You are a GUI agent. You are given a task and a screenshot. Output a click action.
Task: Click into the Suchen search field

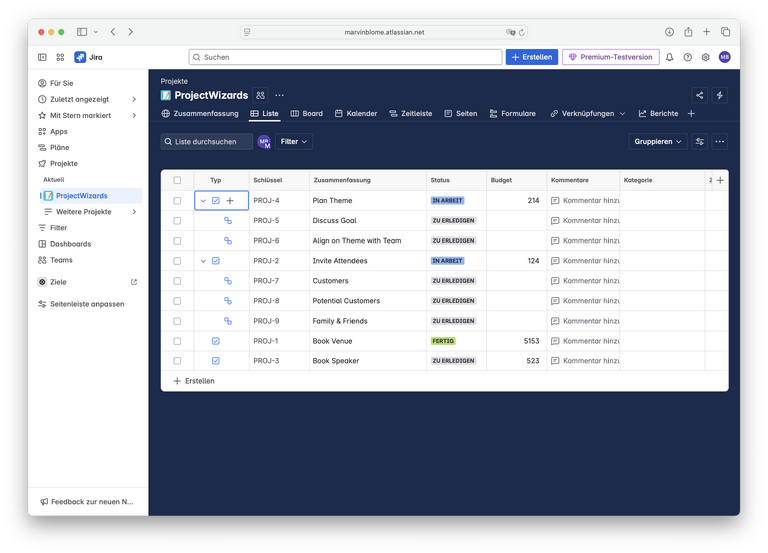click(345, 57)
